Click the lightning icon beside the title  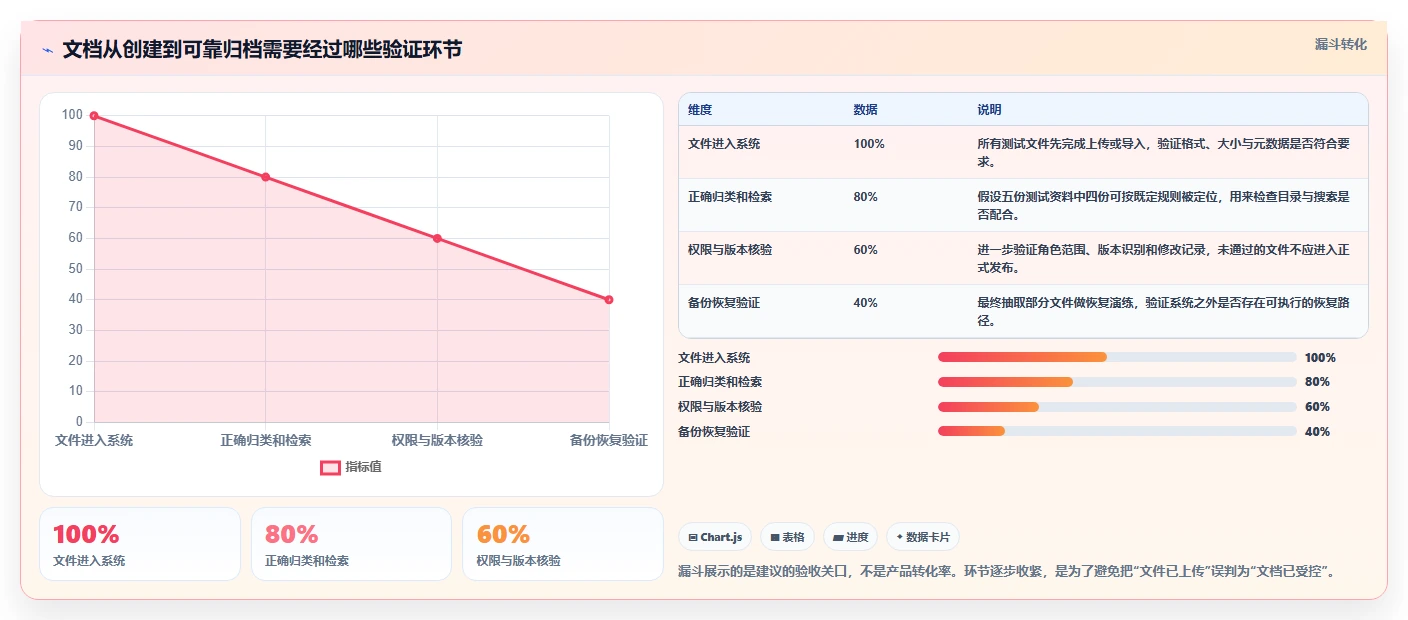tap(47, 50)
